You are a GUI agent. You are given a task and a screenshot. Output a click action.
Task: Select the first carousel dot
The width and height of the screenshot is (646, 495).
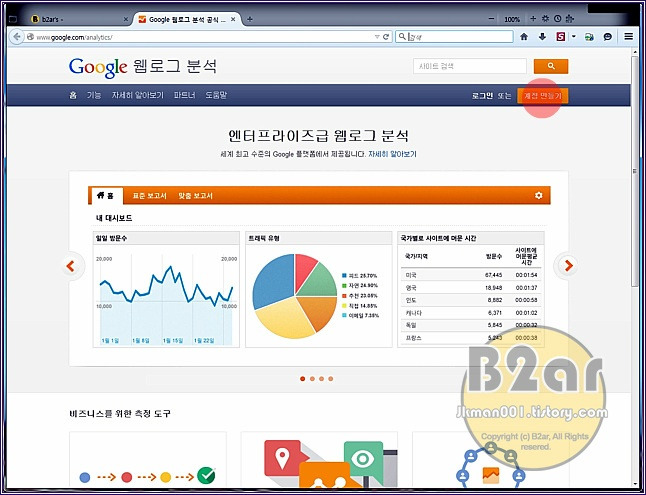pos(303,379)
